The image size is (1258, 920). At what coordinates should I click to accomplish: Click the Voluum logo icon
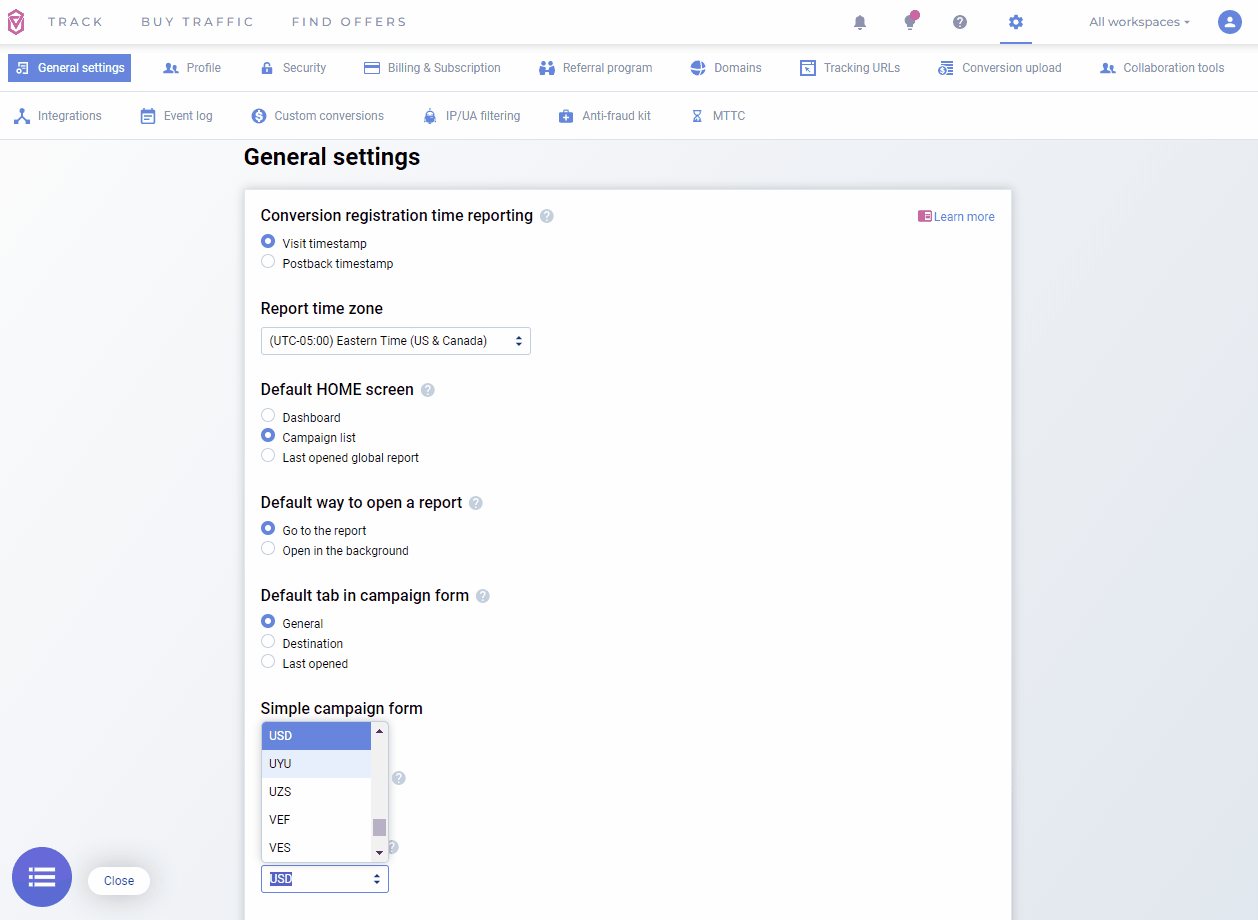[16, 22]
